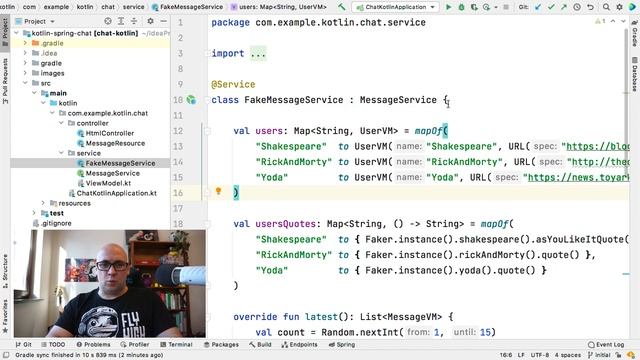Open the Event Log

tap(606, 344)
